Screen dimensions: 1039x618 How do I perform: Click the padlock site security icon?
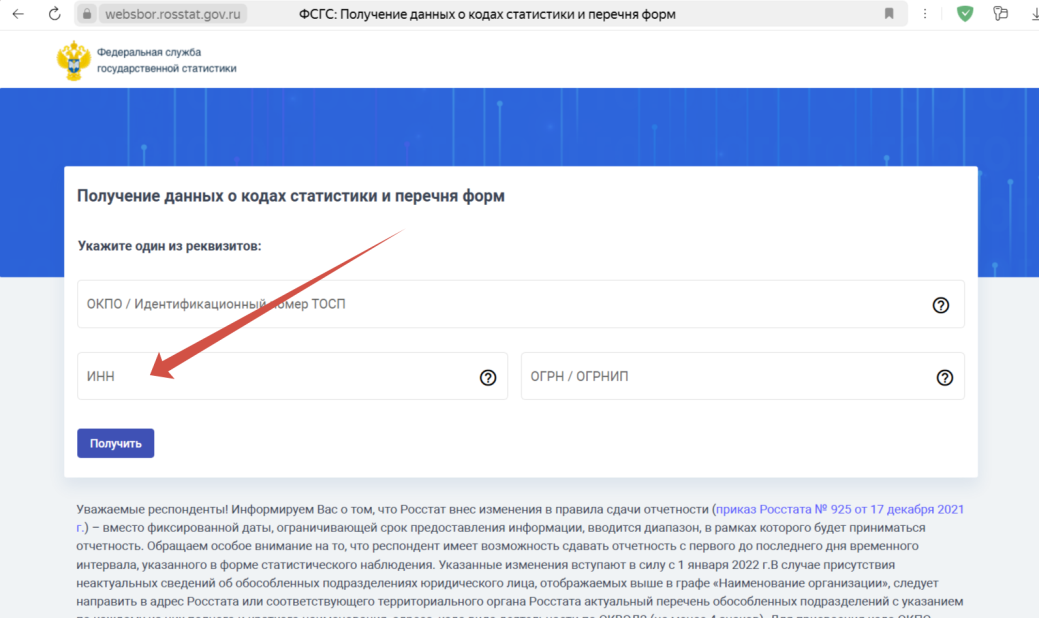click(87, 14)
